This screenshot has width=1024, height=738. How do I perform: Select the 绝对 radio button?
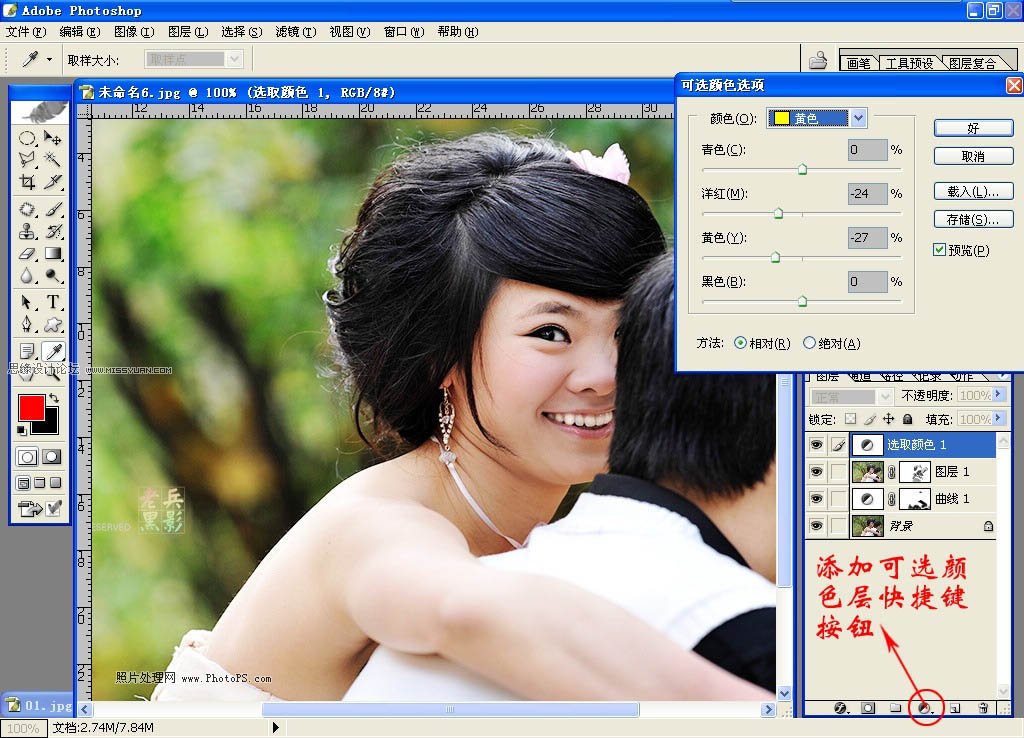pyautogui.click(x=810, y=342)
